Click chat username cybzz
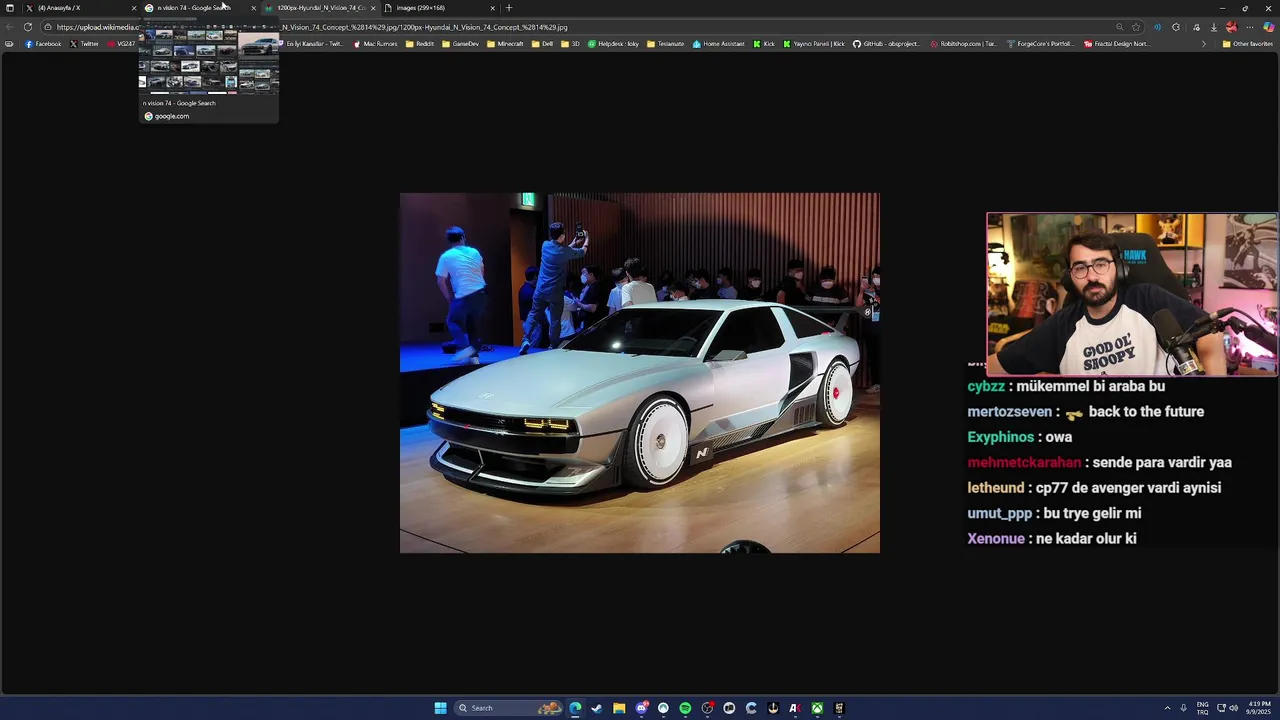The height and width of the screenshot is (720, 1280). pyautogui.click(x=985, y=386)
